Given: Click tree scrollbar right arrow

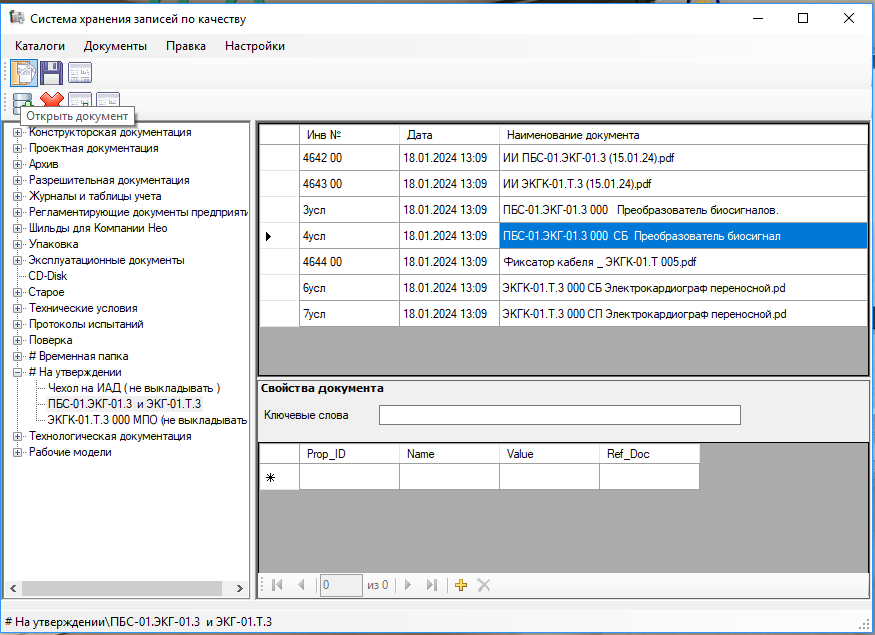Looking at the screenshot, I should [239, 589].
